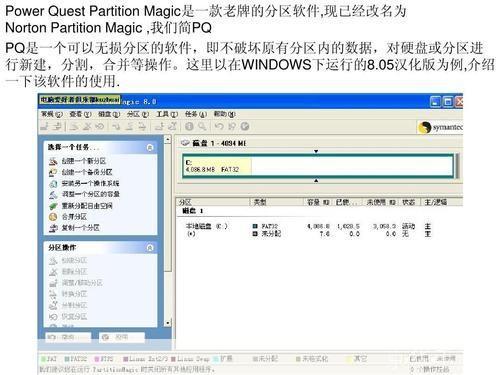Sort by the 主/逻辑 column header
This screenshot has height=375, width=500.
tap(441, 202)
